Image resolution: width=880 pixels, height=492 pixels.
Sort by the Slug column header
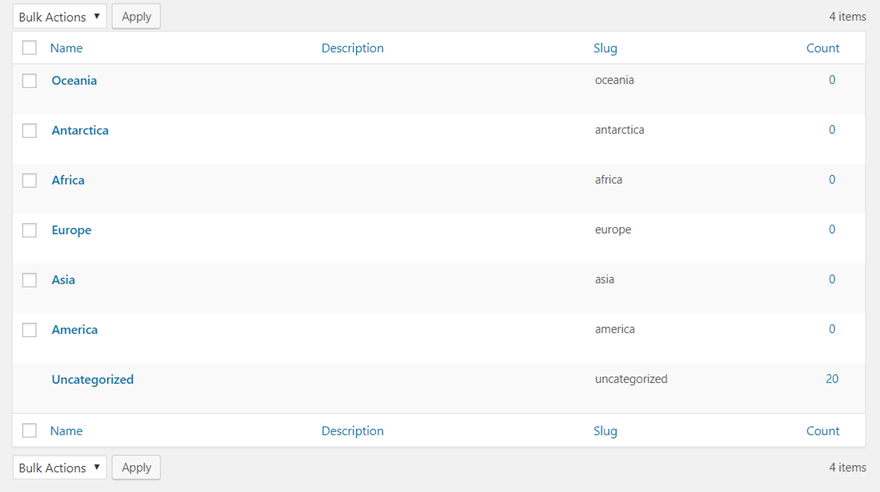click(x=605, y=48)
